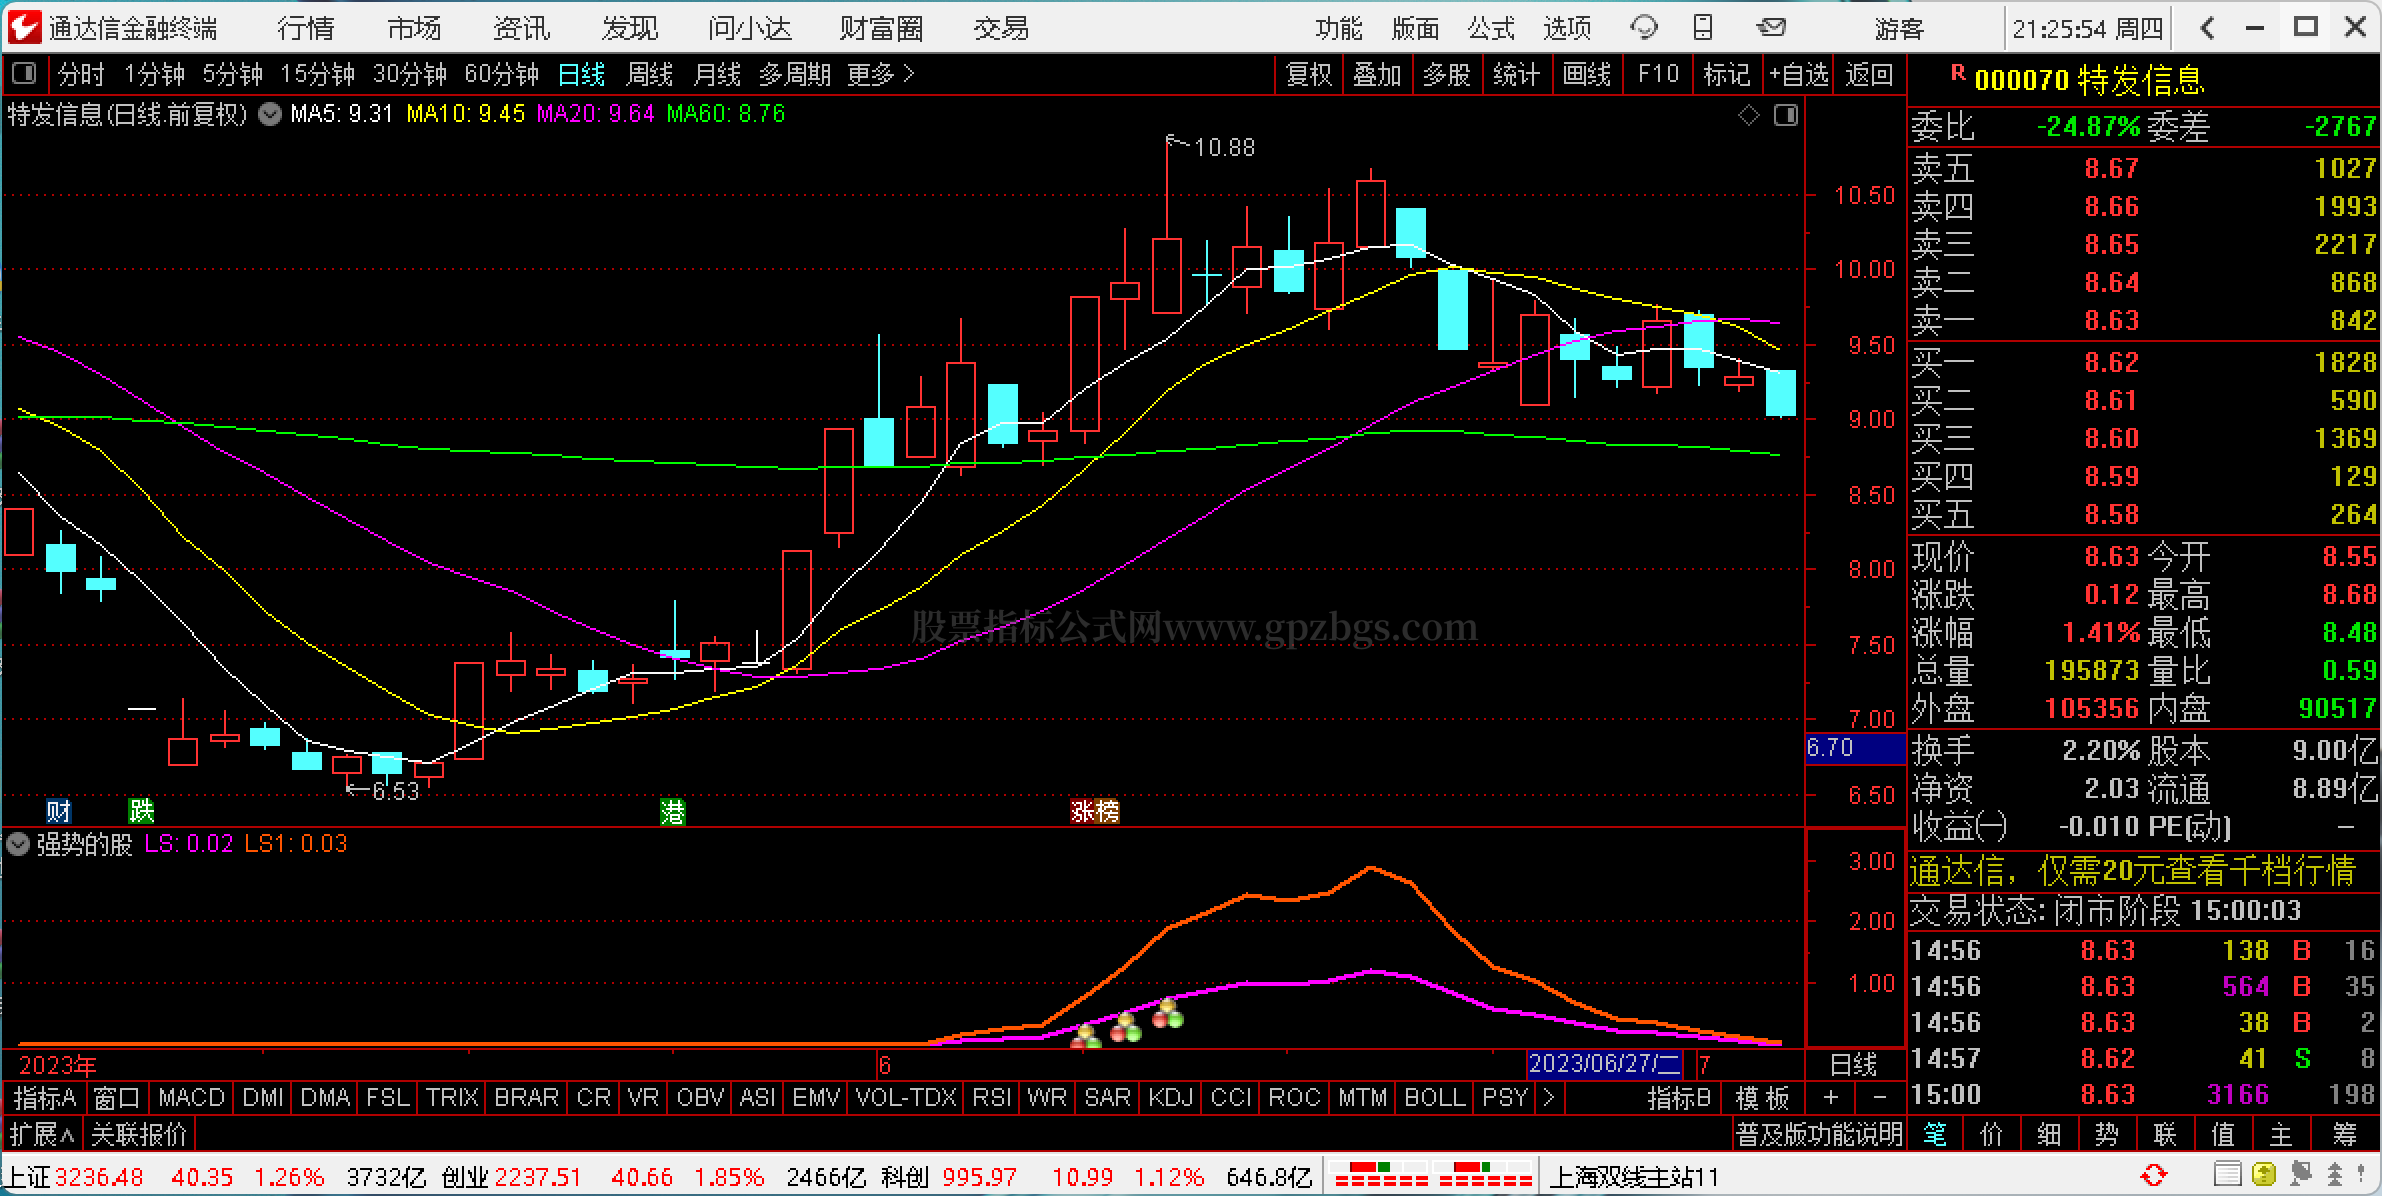The height and width of the screenshot is (1196, 2382).
Task: Click the satellite dish status icon
Action: click(x=2300, y=1174)
